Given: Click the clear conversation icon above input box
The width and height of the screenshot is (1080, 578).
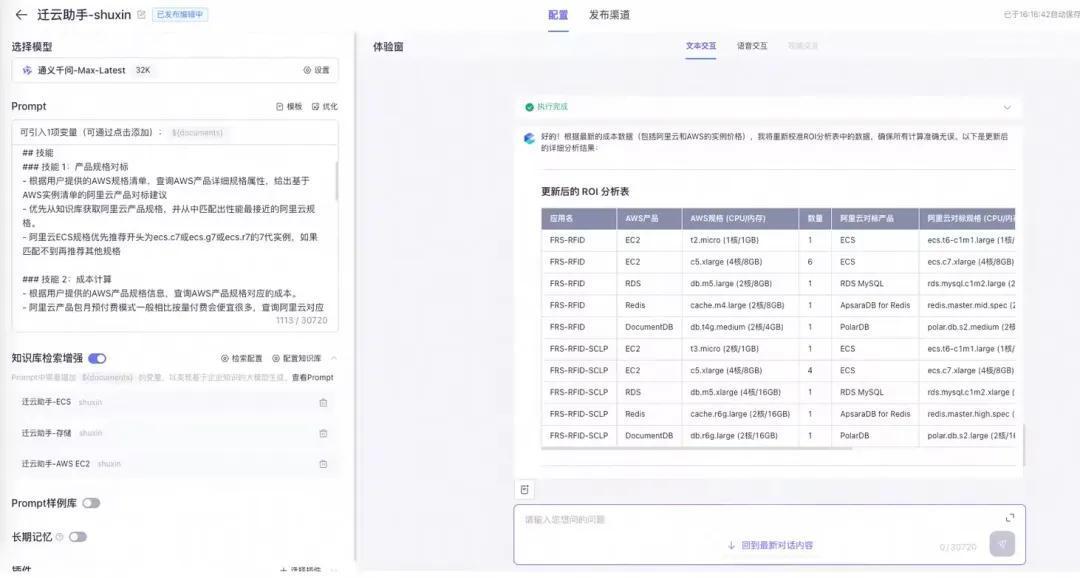Looking at the screenshot, I should pyautogui.click(x=525, y=489).
